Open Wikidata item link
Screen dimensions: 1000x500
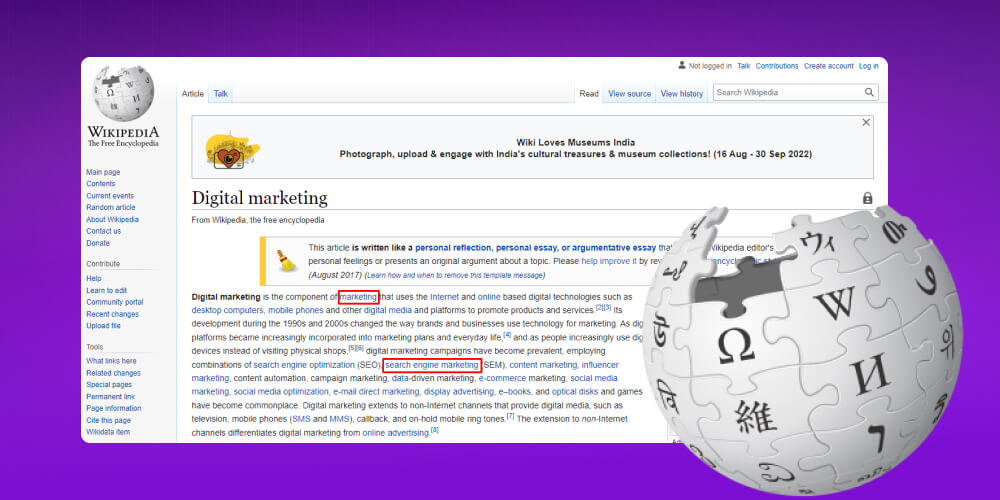click(108, 432)
